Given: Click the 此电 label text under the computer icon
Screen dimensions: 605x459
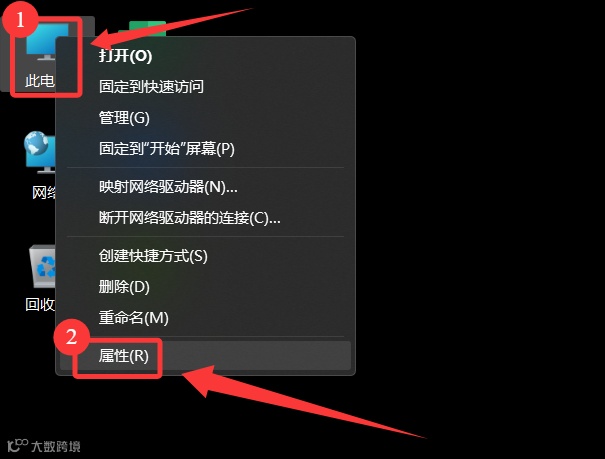Looking at the screenshot, I should click(40, 81).
